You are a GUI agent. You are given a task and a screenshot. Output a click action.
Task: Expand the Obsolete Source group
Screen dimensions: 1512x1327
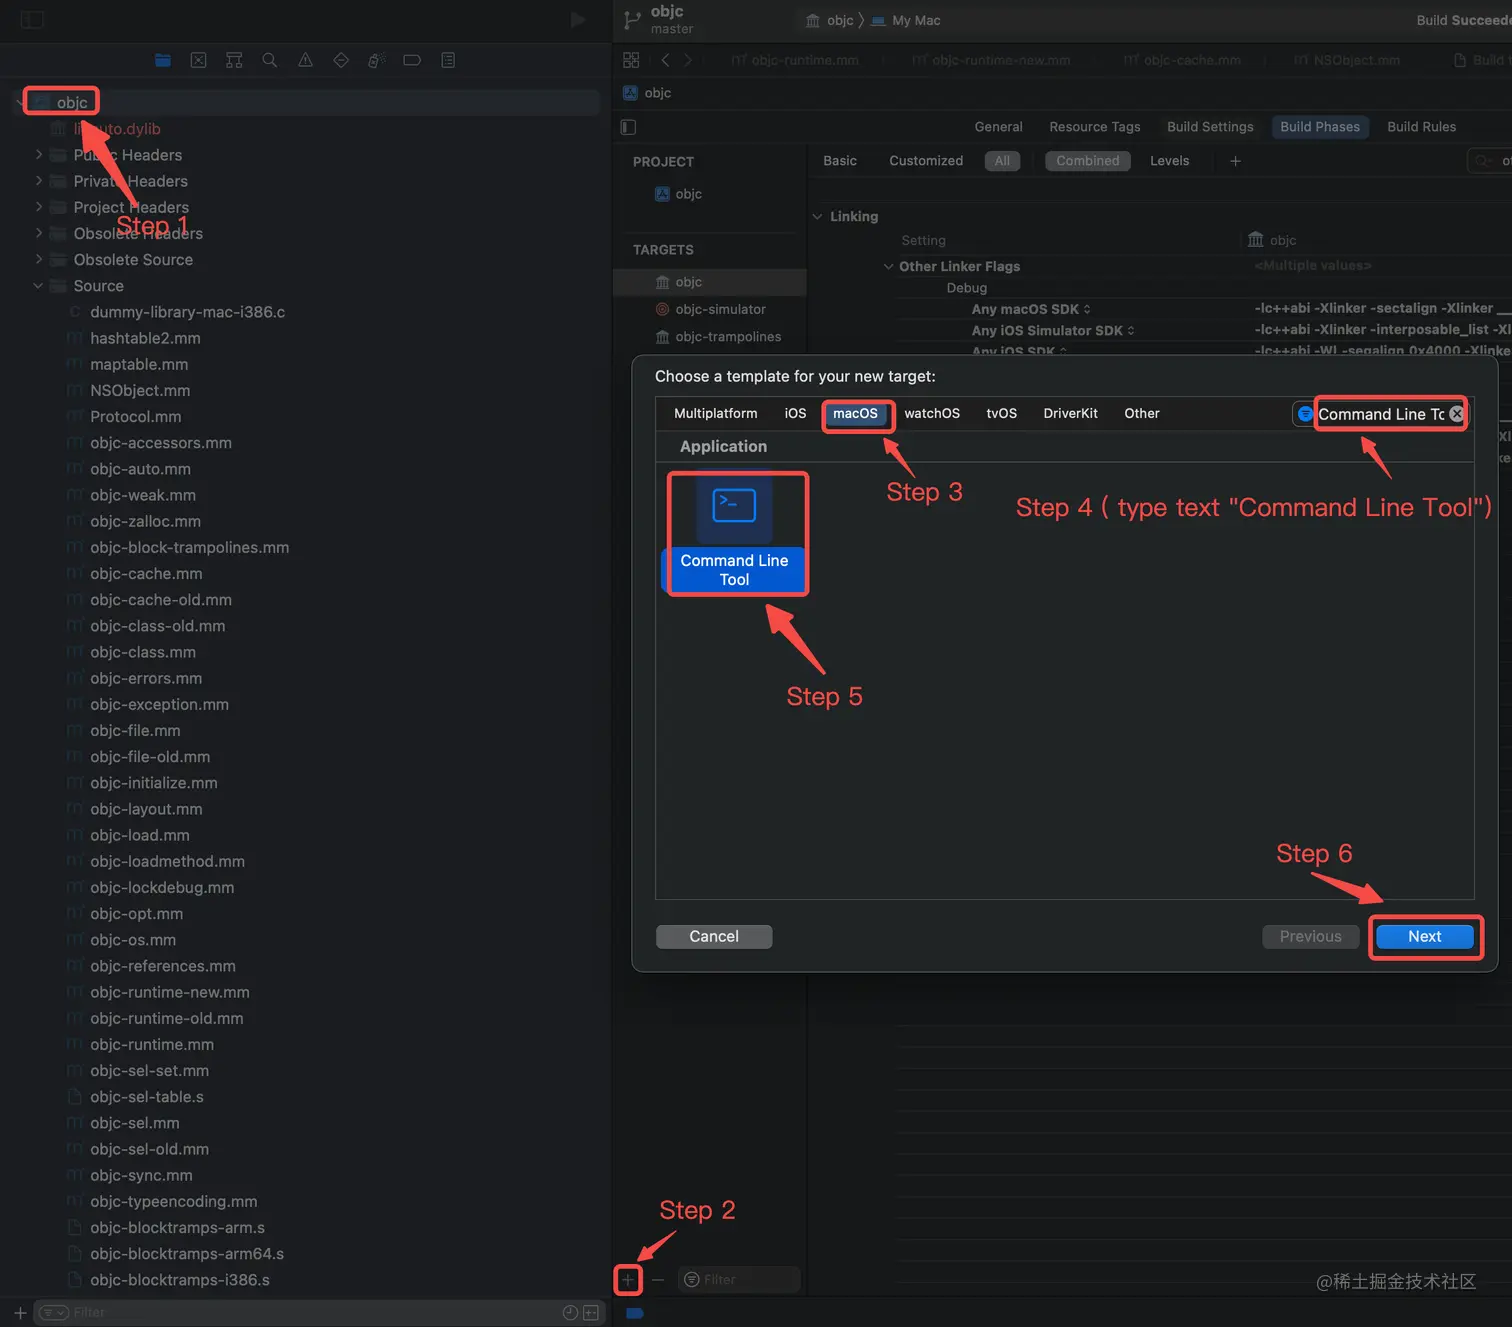pos(39,259)
